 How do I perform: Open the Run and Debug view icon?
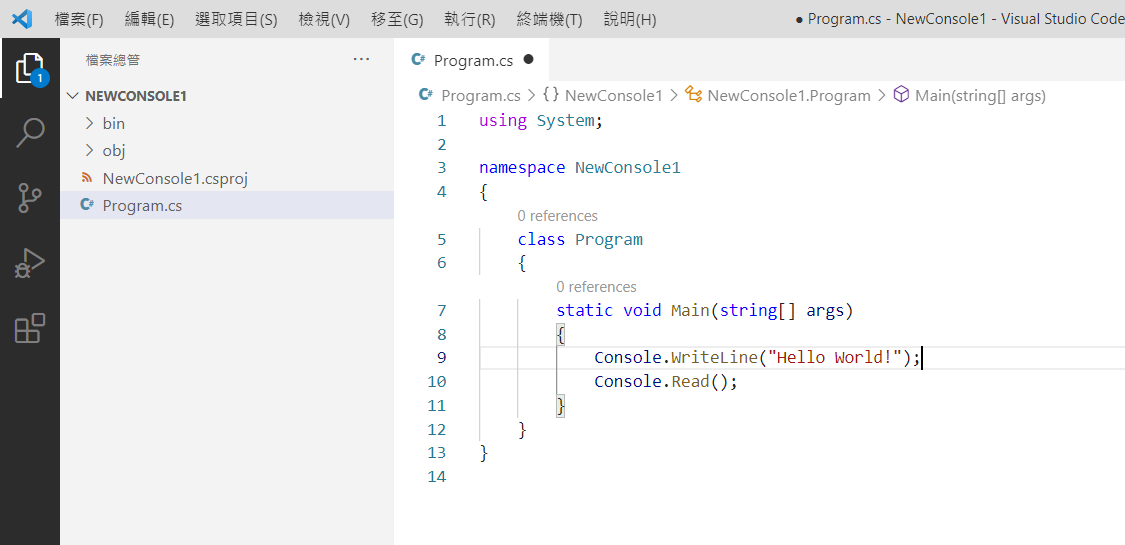click(30, 263)
